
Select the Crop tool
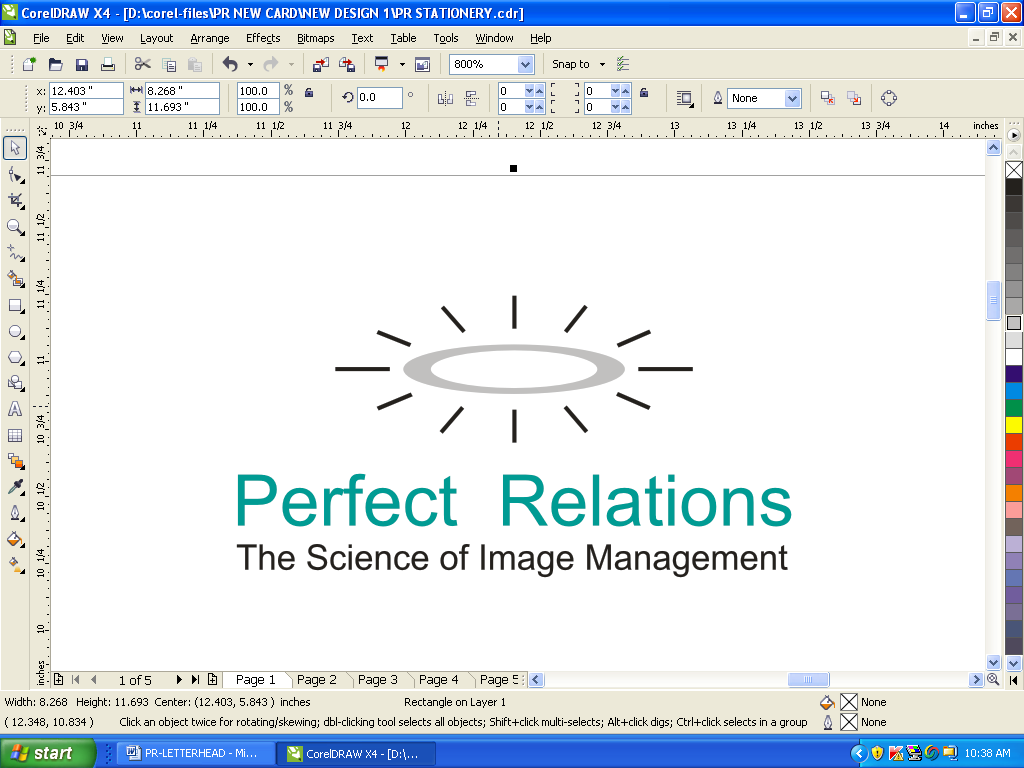point(15,200)
